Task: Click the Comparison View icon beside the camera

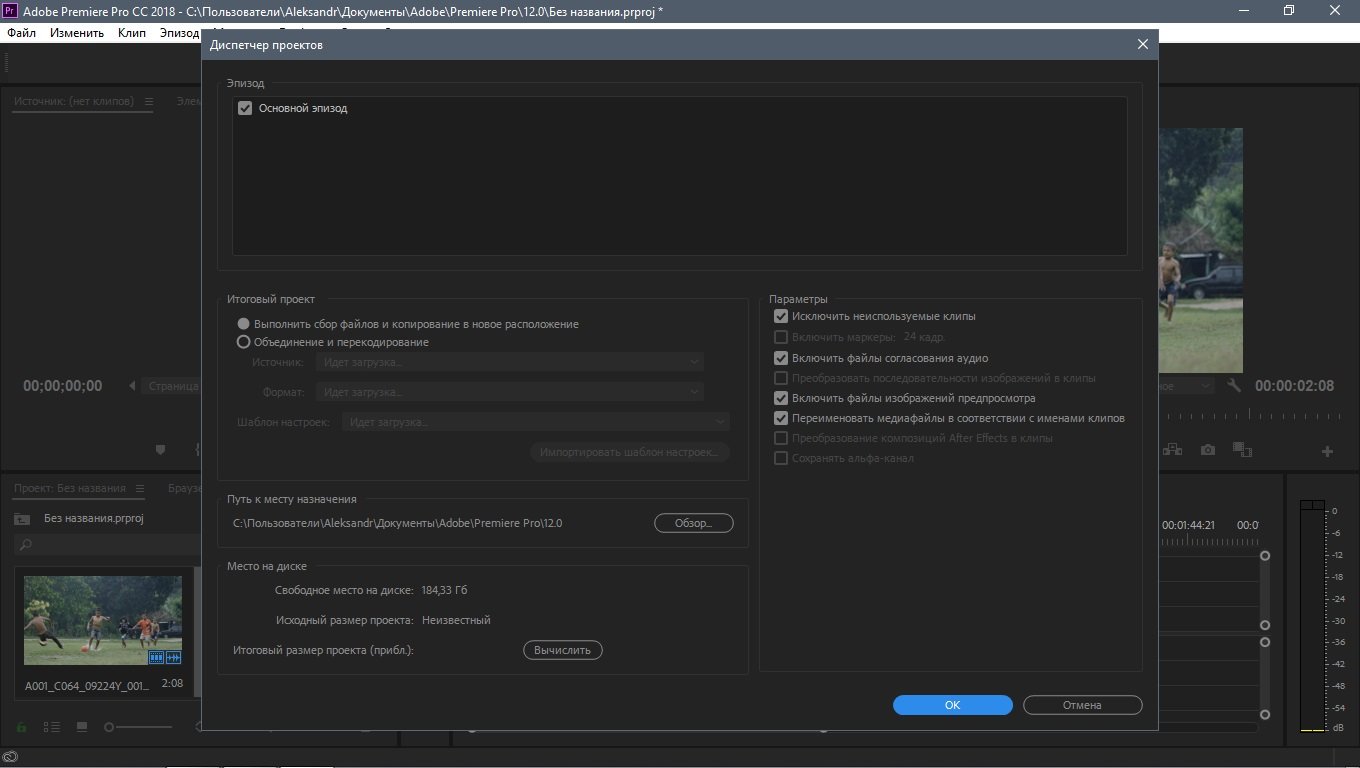Action: (x=1242, y=451)
